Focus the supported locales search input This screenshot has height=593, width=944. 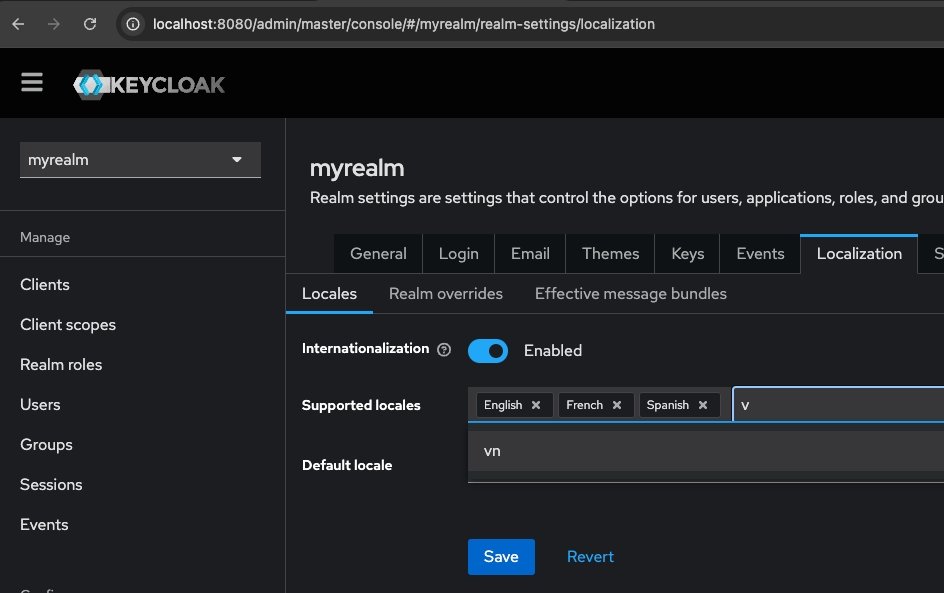tap(840, 405)
